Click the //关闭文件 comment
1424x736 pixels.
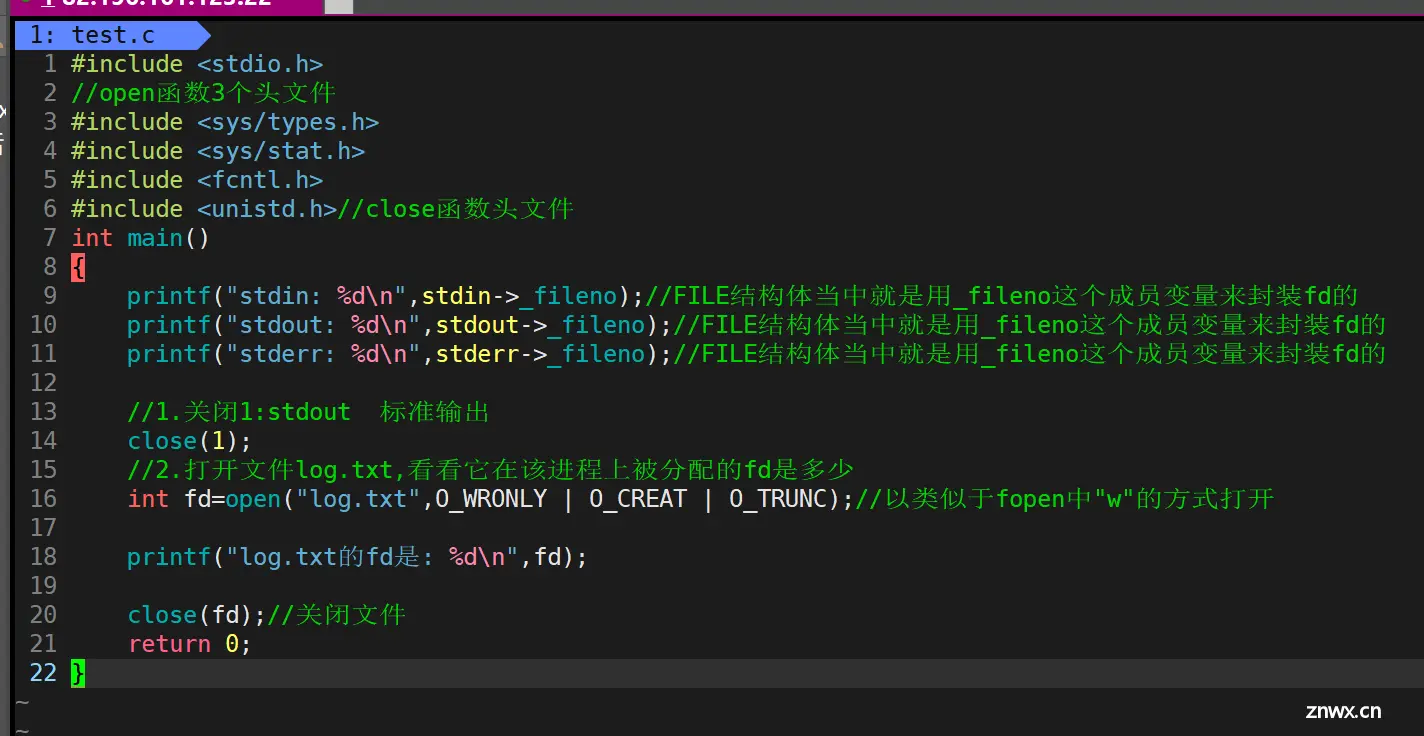pos(337,615)
